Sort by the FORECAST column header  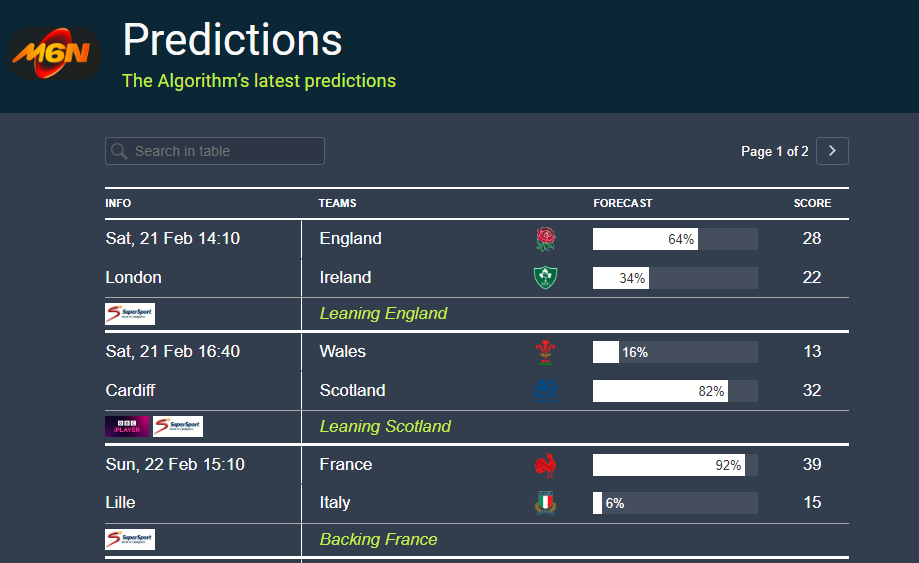click(x=622, y=203)
